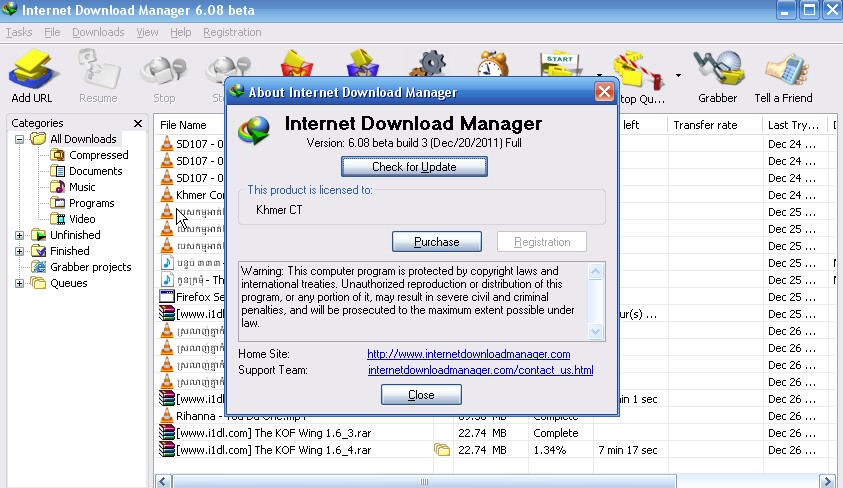Screen dimensions: 843x488
Task: Click the right arrow of horizontal scrollbar
Action: pos(827,481)
